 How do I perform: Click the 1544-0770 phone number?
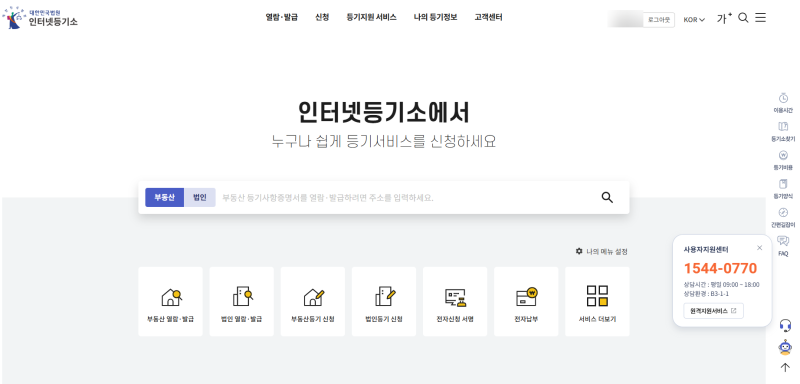720,268
